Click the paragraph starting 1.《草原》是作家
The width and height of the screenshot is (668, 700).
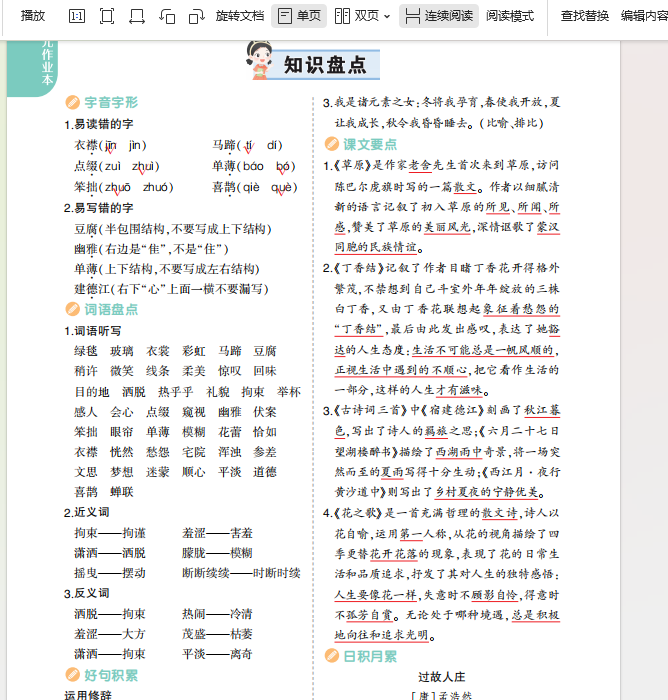(442, 206)
